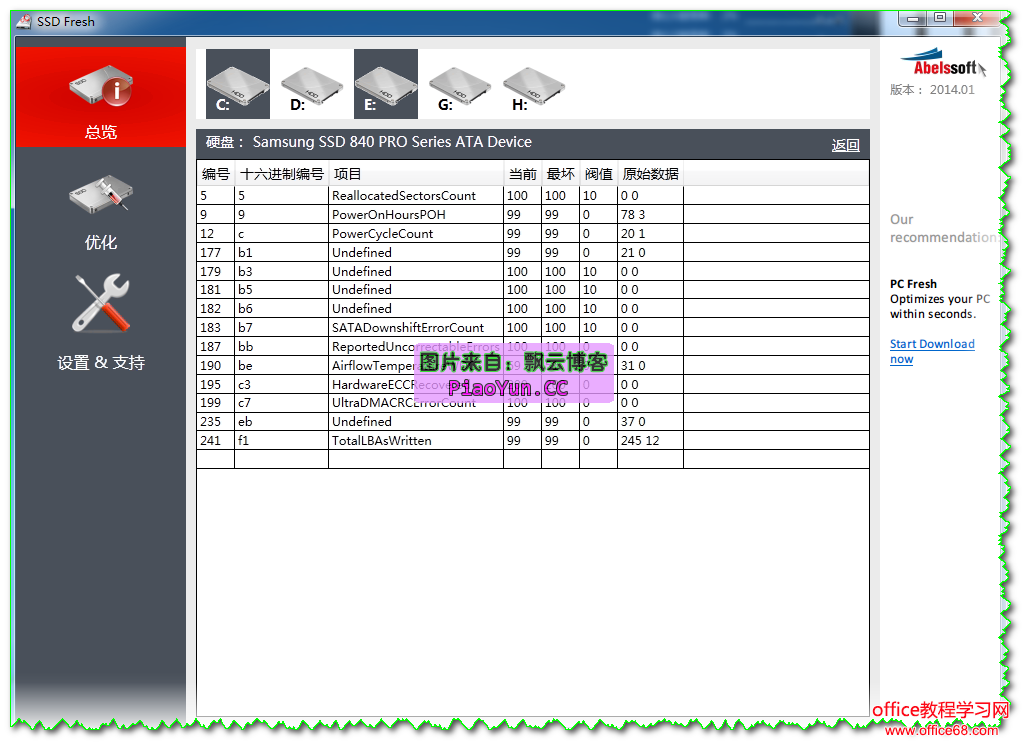
Task: Select the PowerCycleCount row
Action: 533,233
